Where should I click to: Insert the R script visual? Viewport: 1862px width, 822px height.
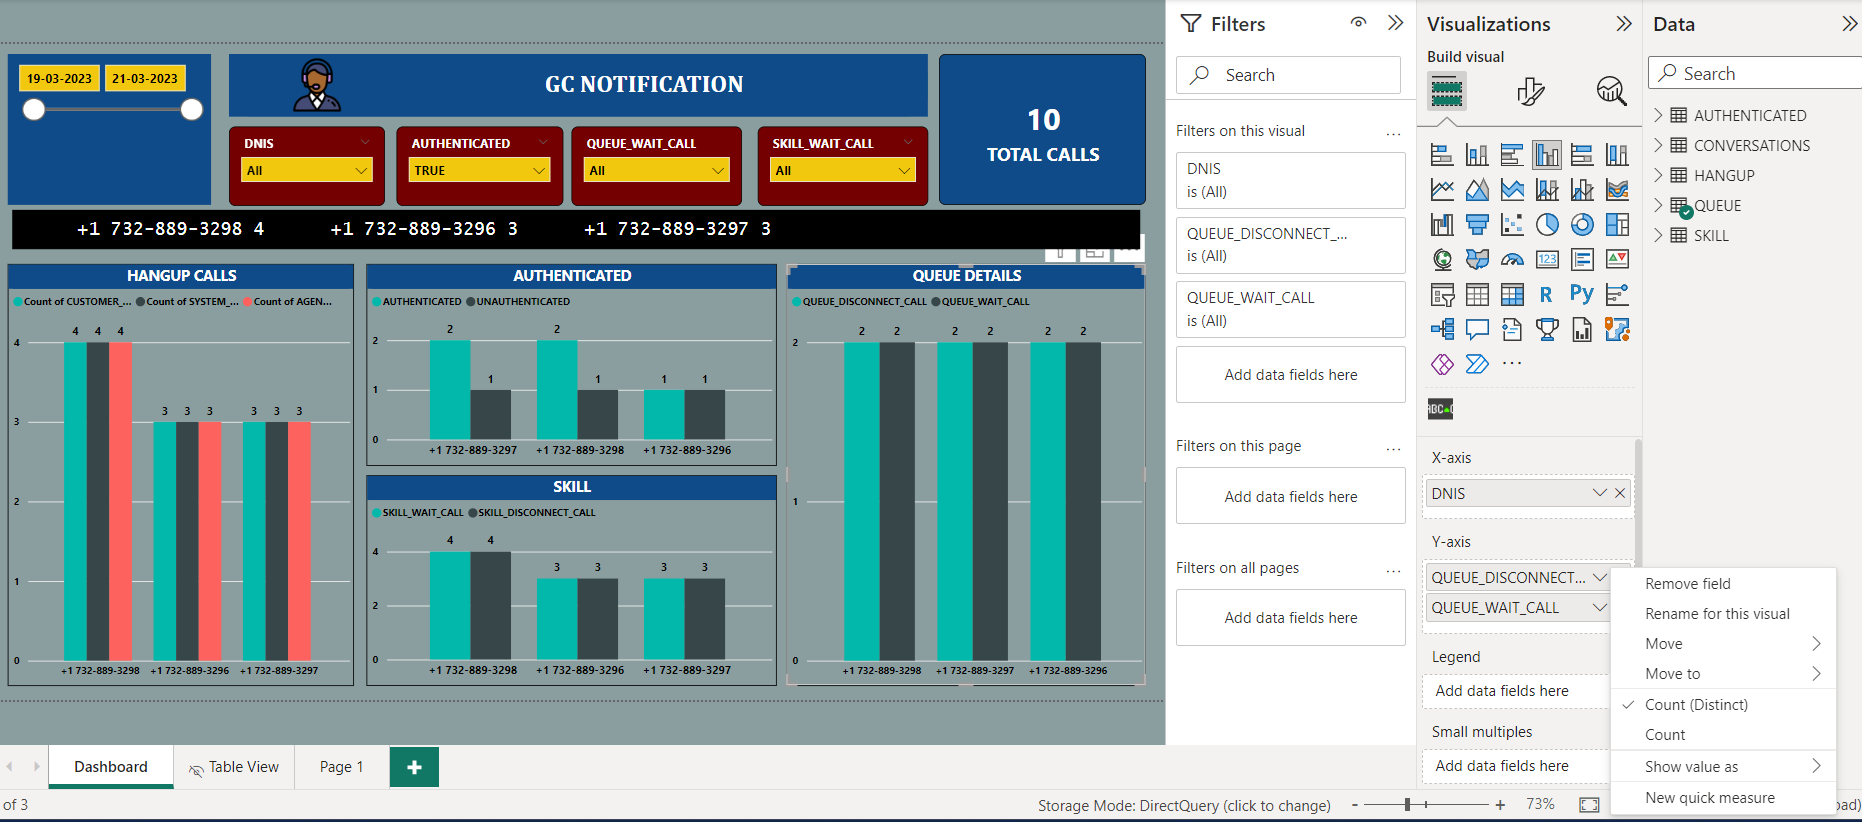click(x=1547, y=294)
